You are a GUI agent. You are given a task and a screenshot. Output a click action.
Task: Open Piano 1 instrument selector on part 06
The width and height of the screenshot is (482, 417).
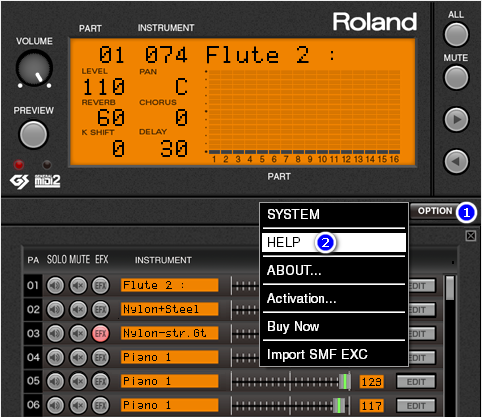click(169, 405)
